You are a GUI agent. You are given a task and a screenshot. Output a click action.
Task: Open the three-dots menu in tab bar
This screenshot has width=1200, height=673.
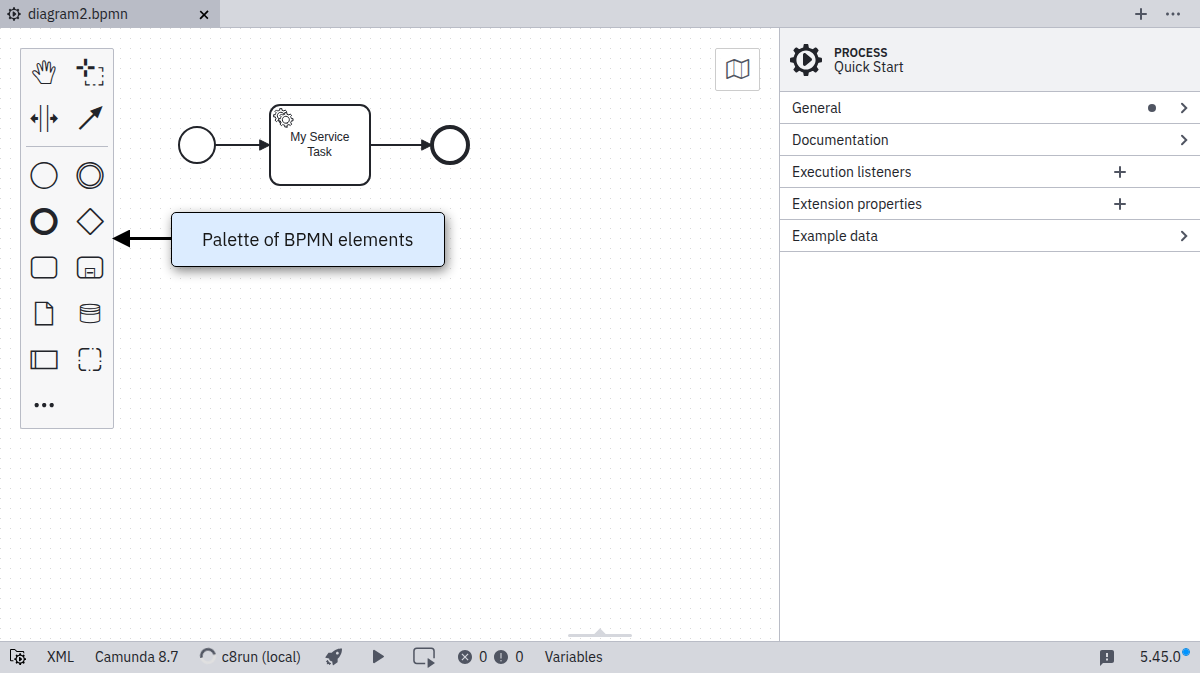click(1173, 14)
